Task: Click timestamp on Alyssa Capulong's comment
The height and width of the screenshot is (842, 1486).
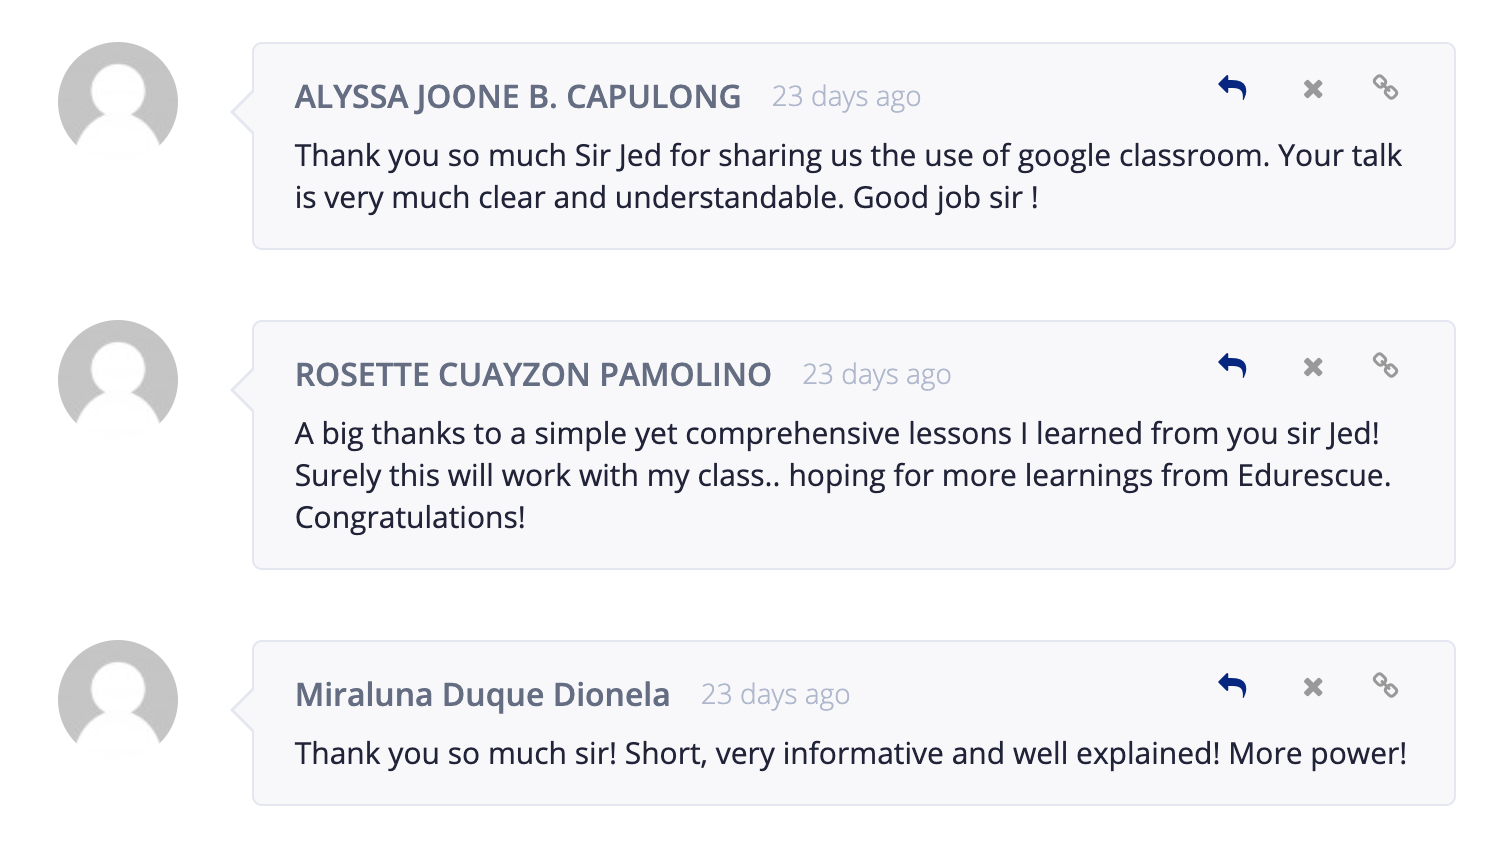Action: pos(846,97)
